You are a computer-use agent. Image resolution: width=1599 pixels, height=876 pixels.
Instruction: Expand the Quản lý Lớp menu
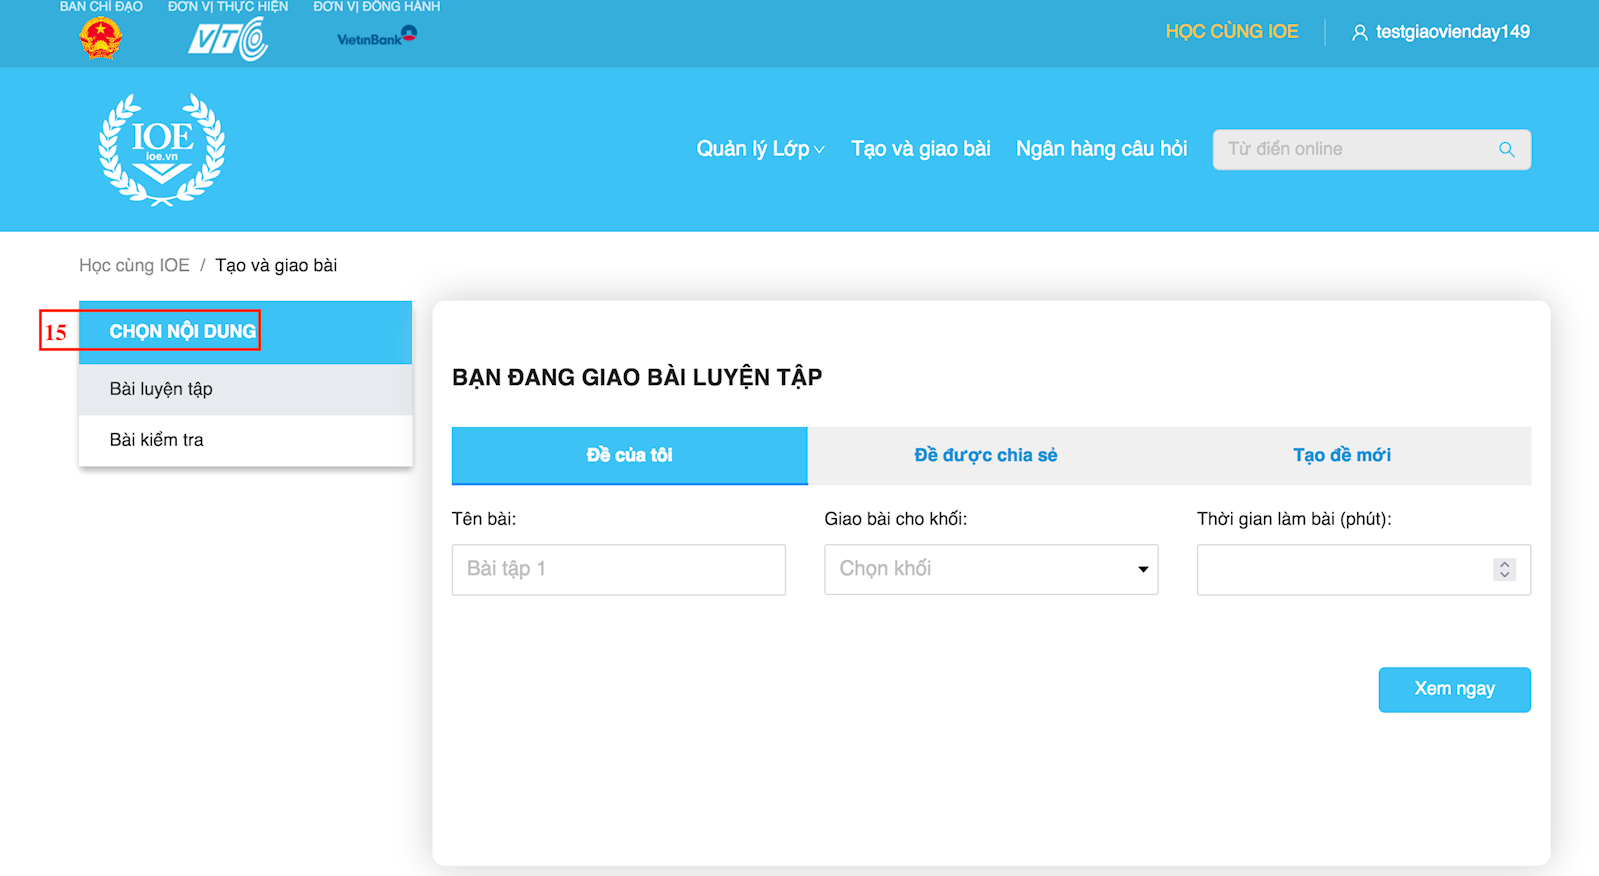pos(760,149)
